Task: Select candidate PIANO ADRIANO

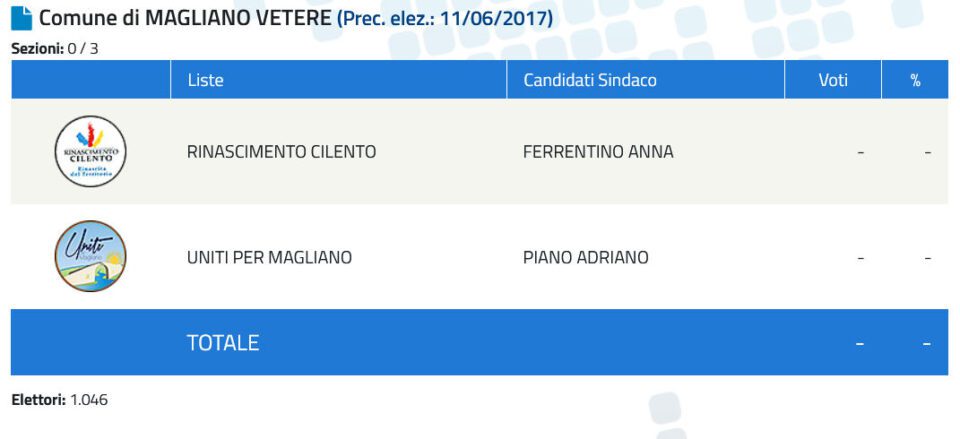Action: (x=586, y=258)
